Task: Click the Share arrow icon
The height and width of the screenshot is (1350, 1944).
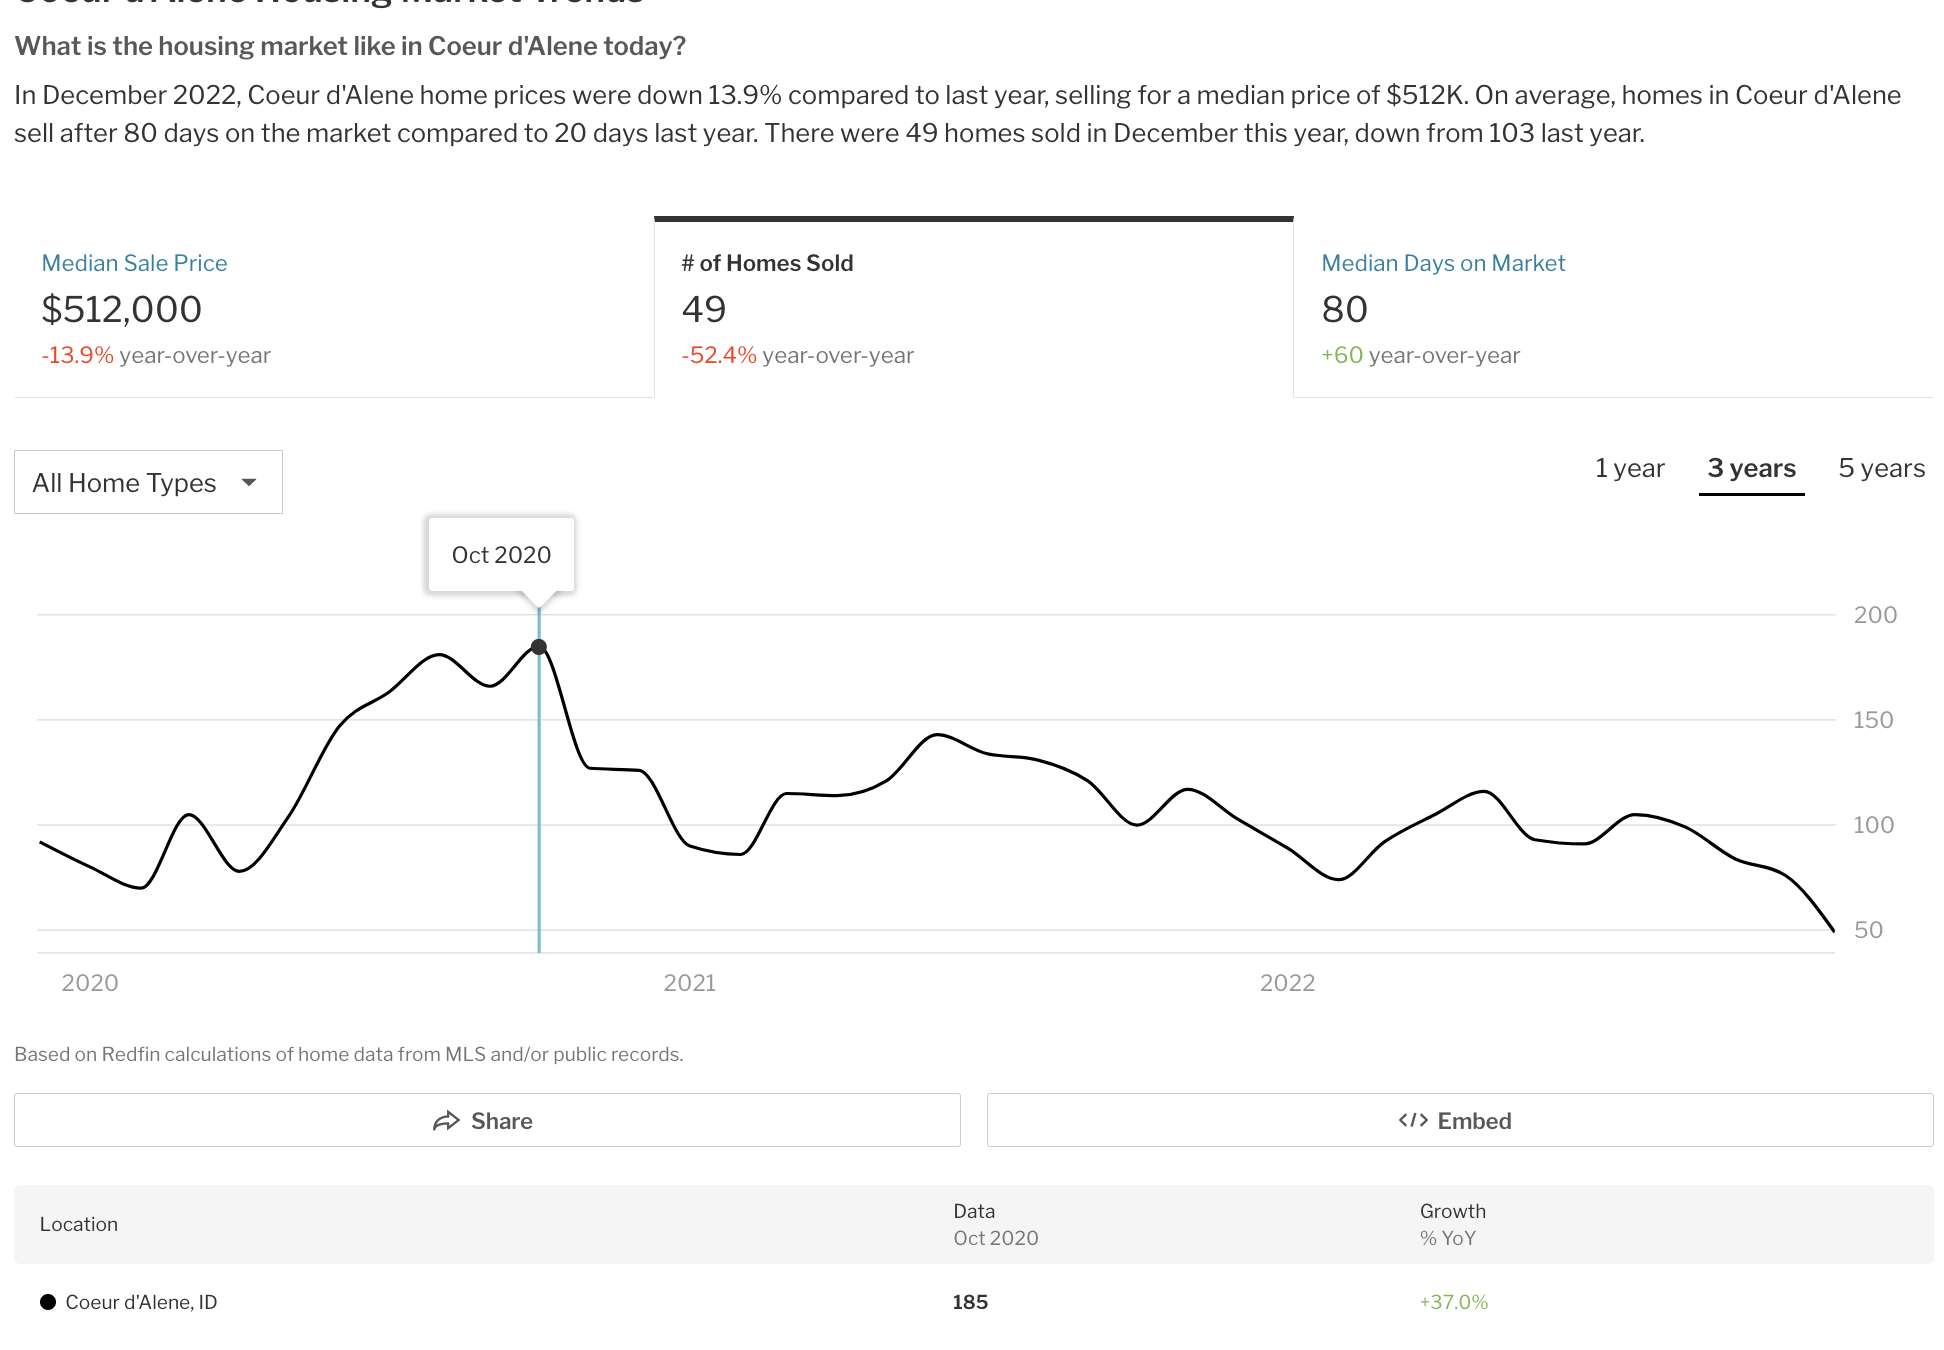Action: point(446,1121)
